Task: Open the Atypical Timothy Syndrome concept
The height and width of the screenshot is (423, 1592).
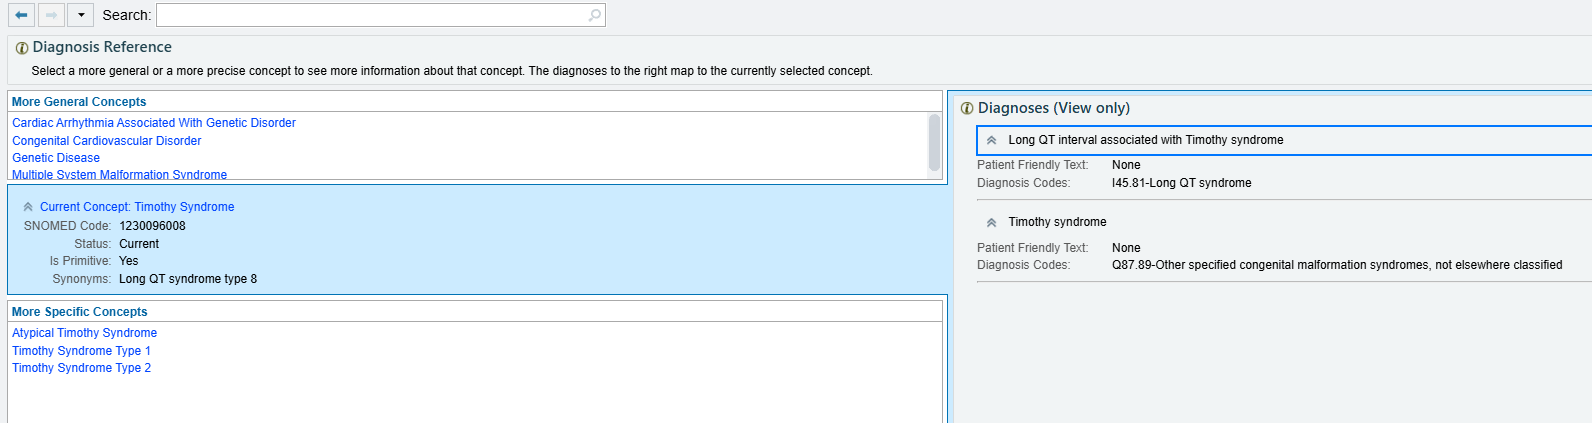Action: tap(84, 333)
